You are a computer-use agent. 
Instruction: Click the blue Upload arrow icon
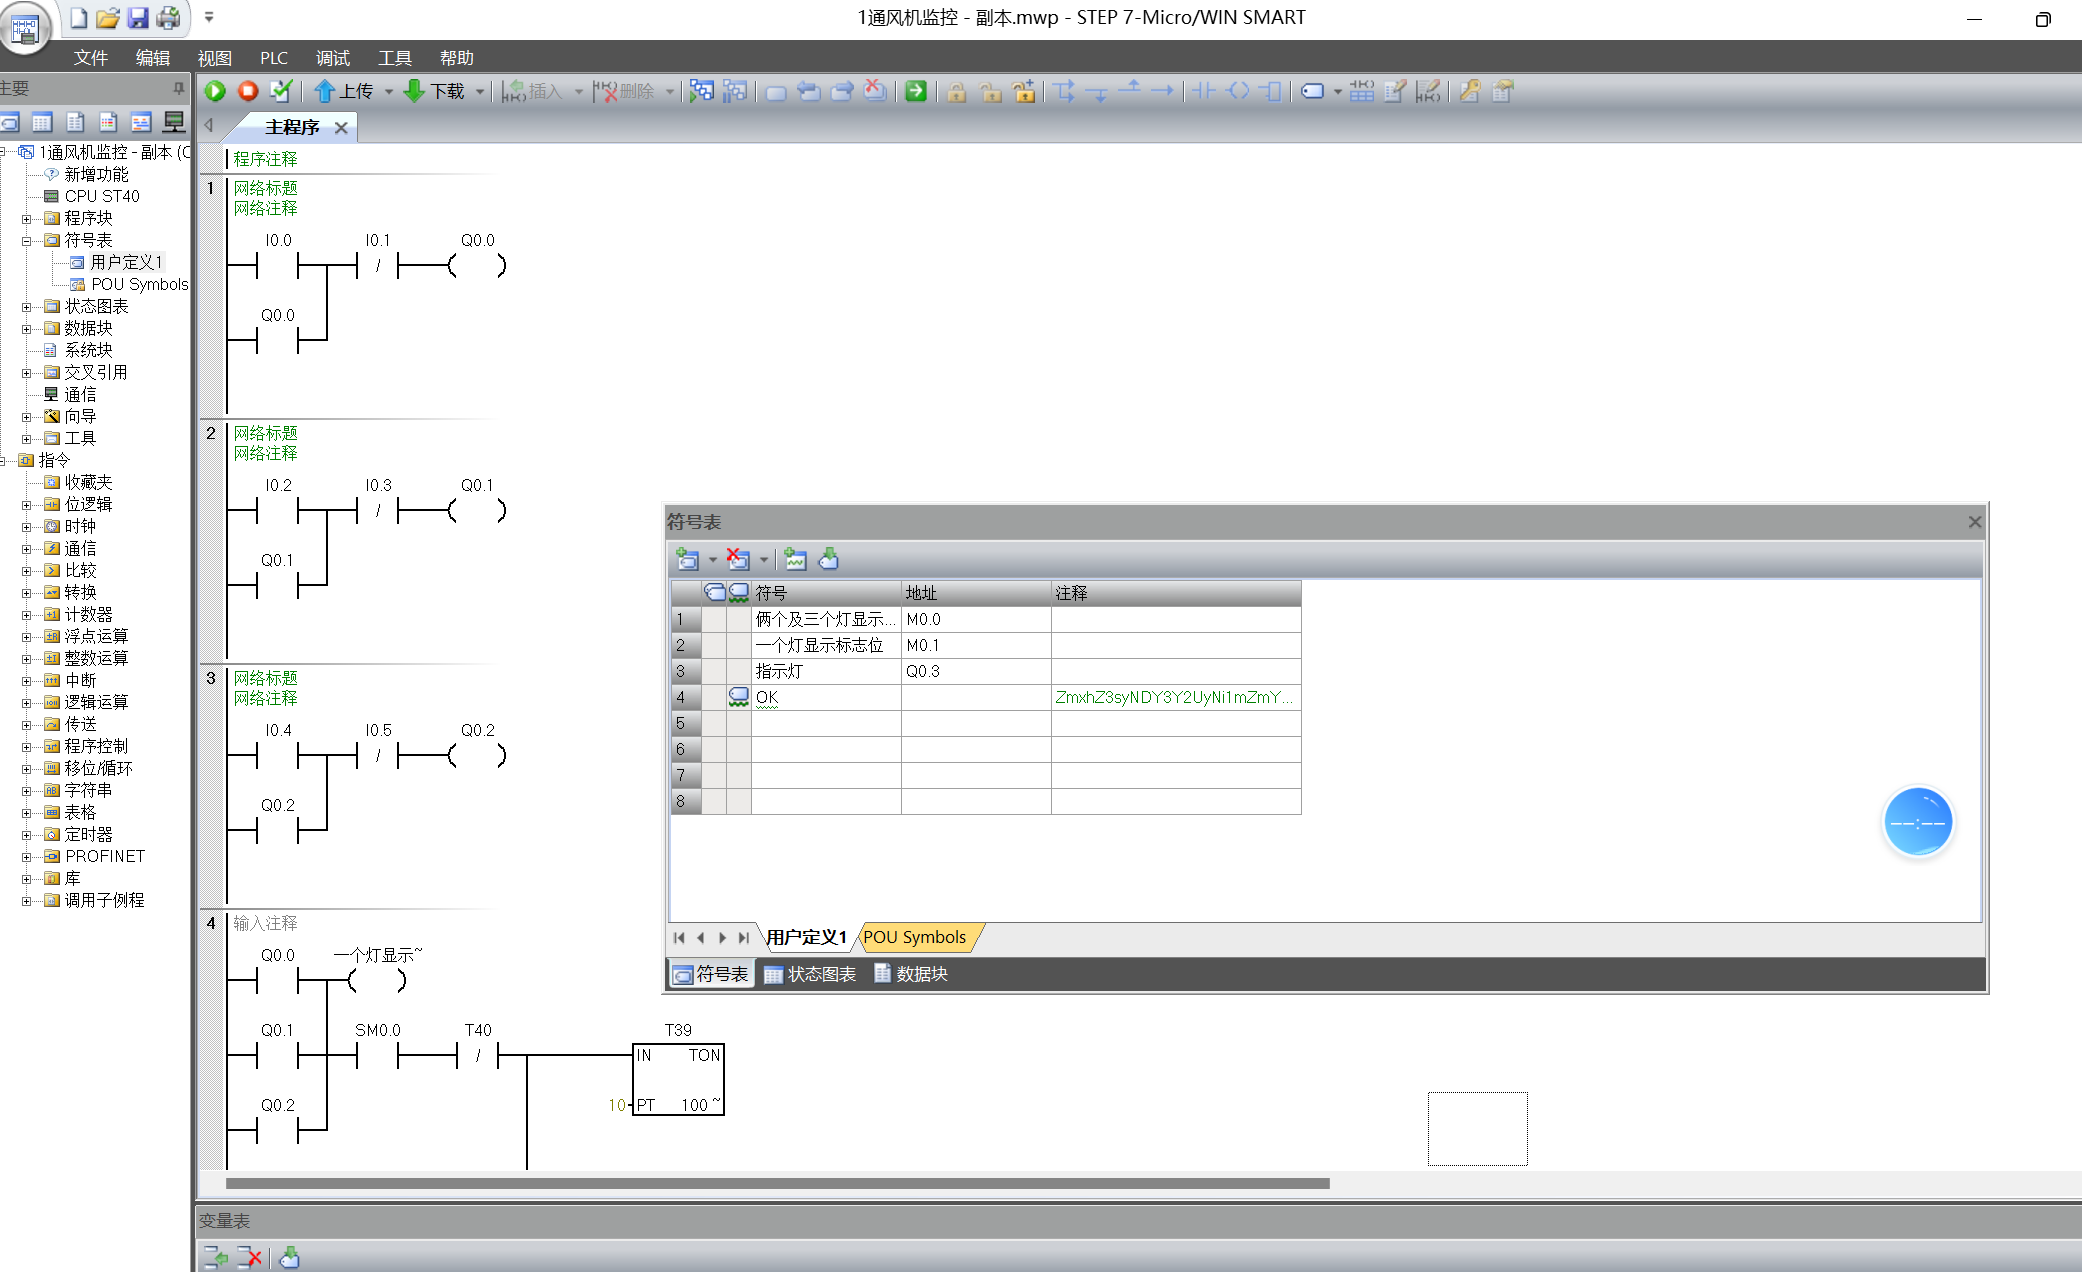324,91
